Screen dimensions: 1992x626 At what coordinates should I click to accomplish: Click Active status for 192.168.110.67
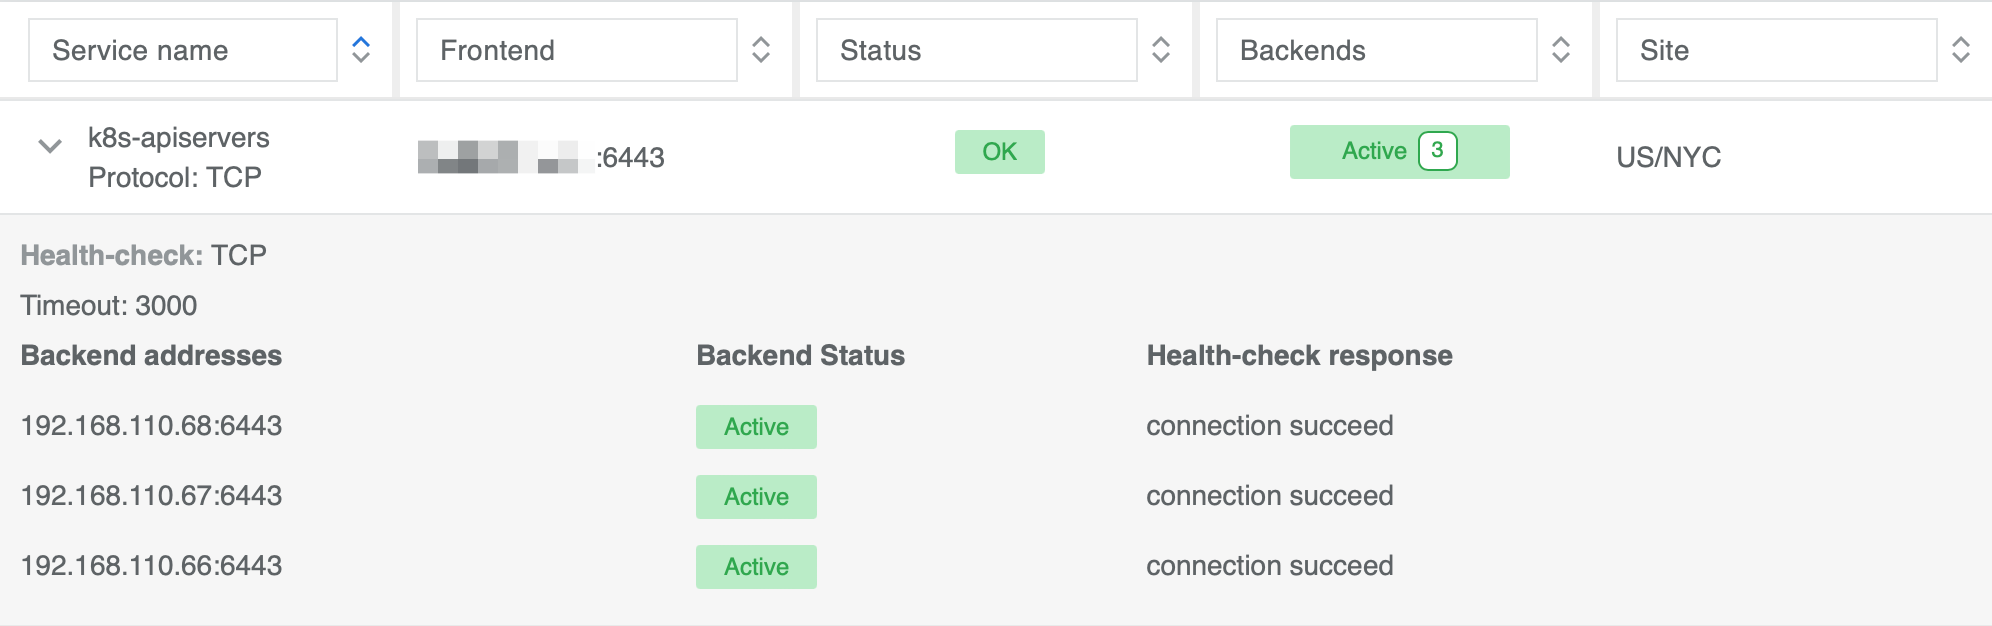click(x=756, y=497)
